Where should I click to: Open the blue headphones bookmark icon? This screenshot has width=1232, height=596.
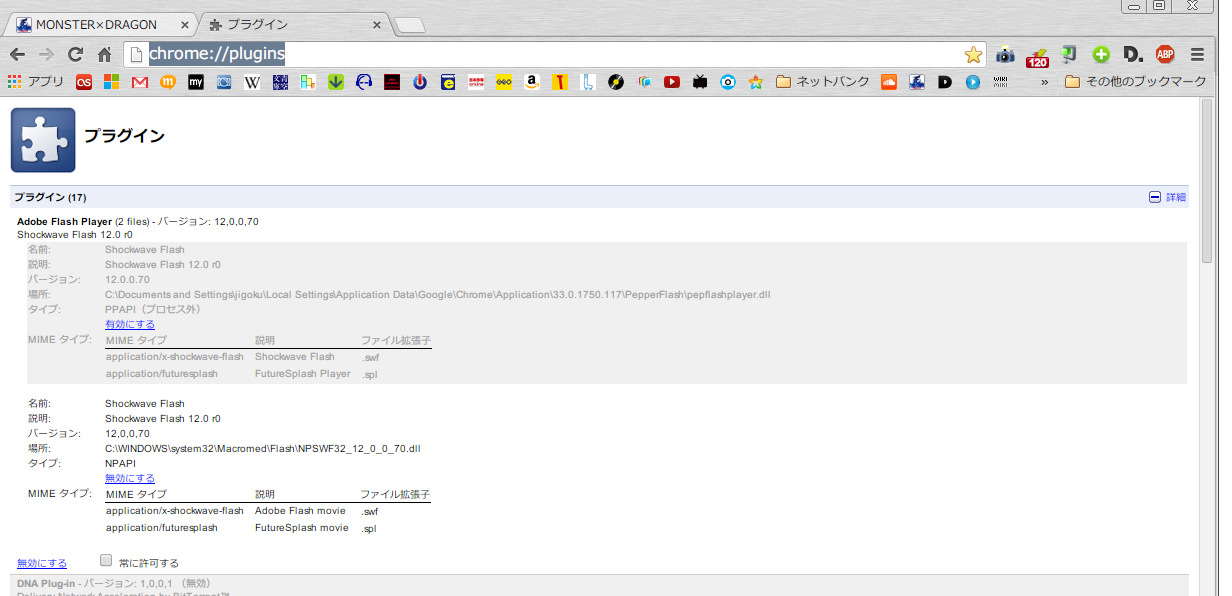364,82
